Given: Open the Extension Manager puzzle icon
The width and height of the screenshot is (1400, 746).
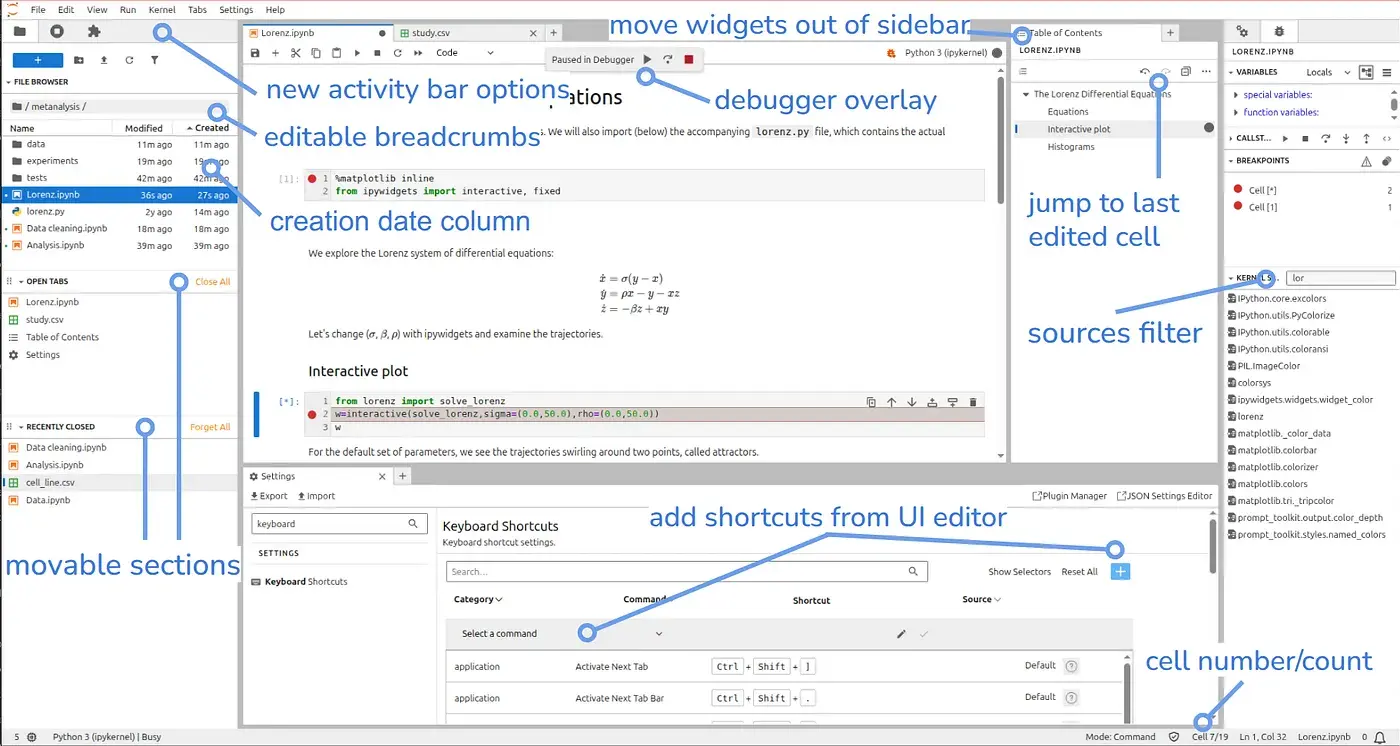Looking at the screenshot, I should (94, 31).
